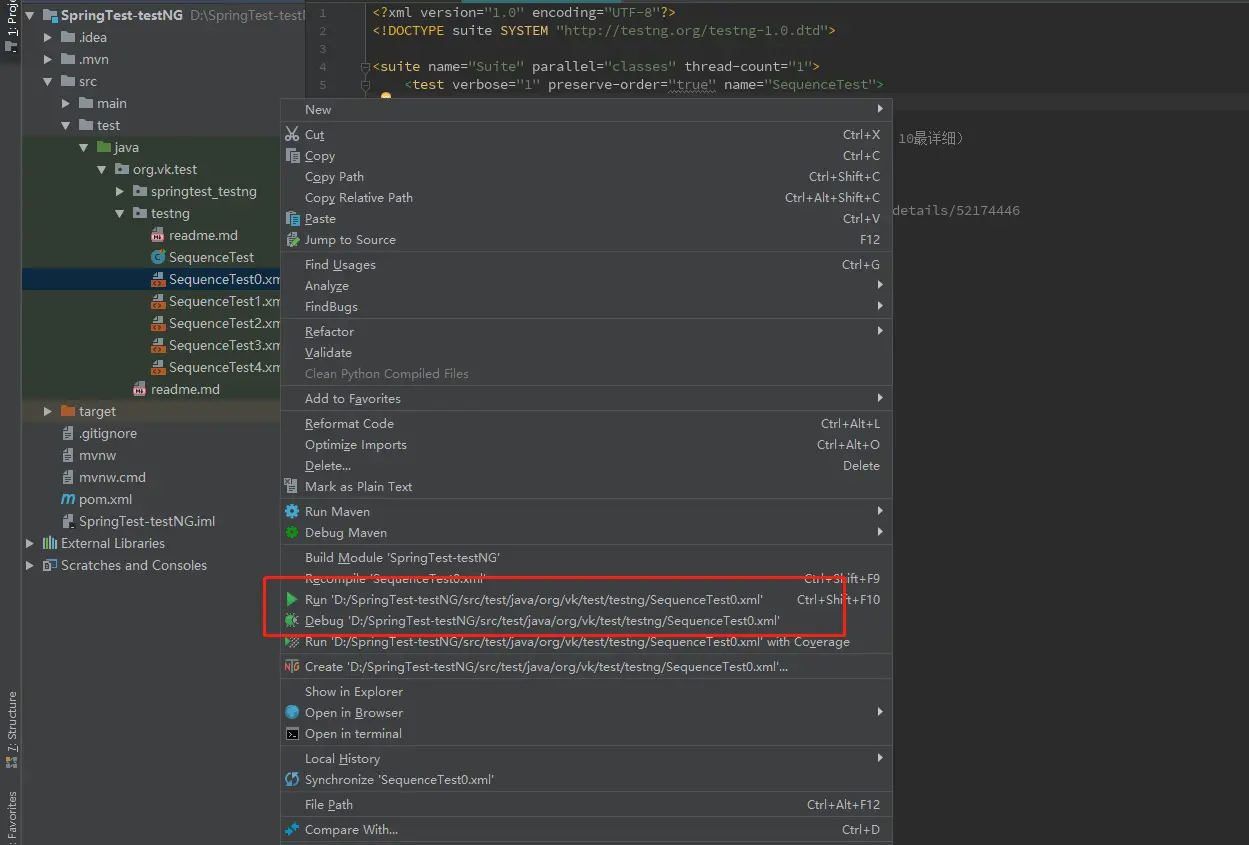The image size is (1249, 845).
Task: Click the SpringTest-testNG.iml file icon
Action: (x=68, y=521)
